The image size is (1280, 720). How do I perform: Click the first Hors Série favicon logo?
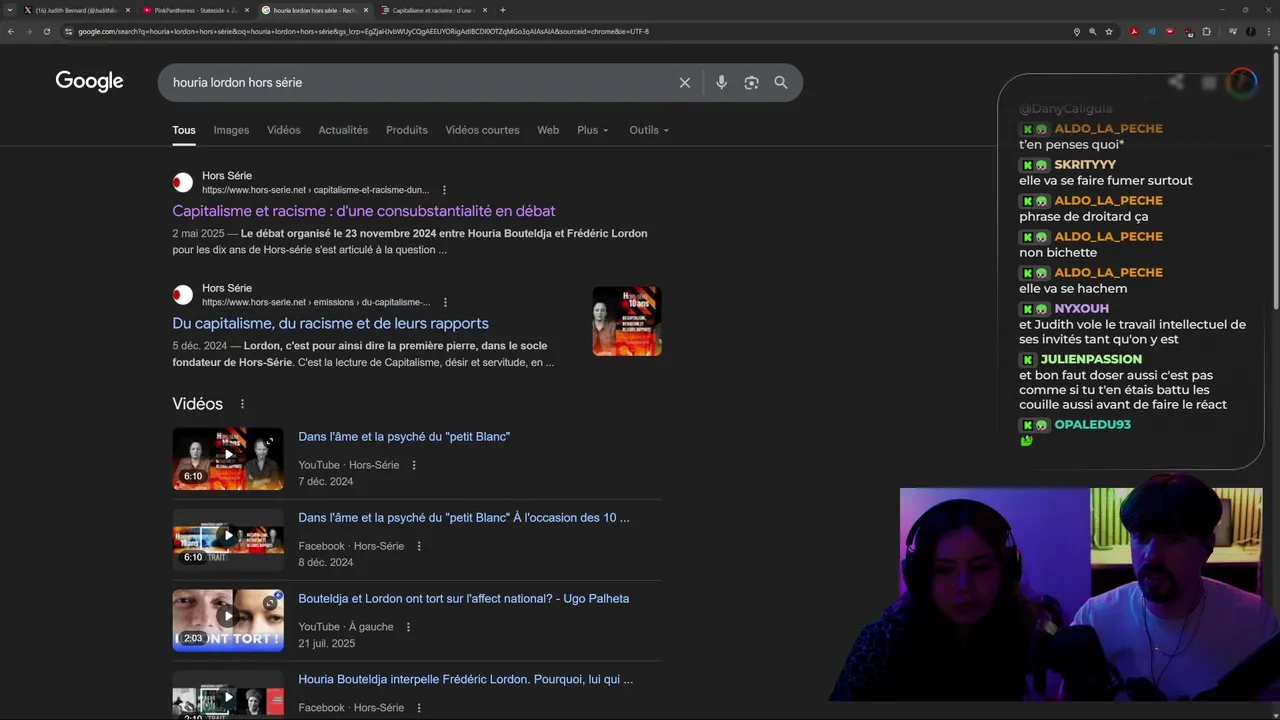pyautogui.click(x=183, y=183)
